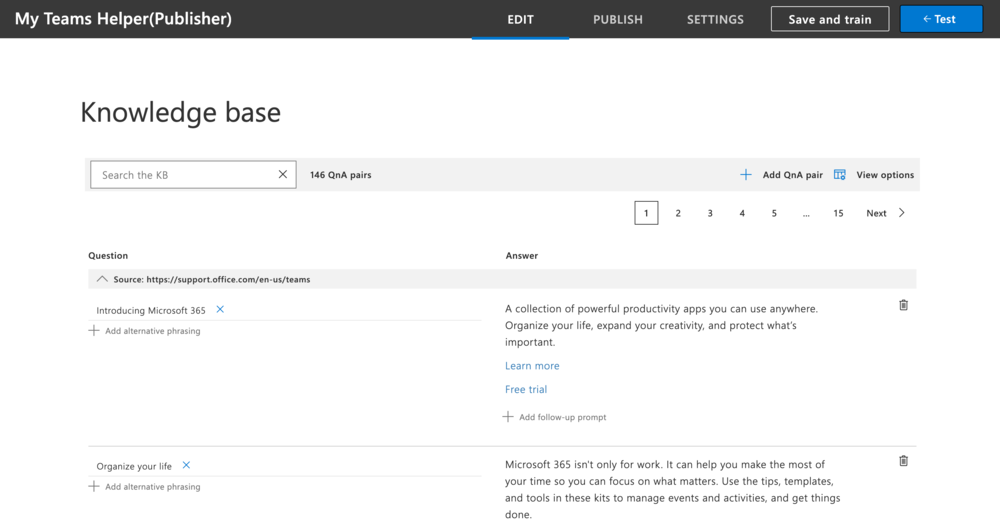
Task: Click the Answer column header
Action: pos(522,255)
